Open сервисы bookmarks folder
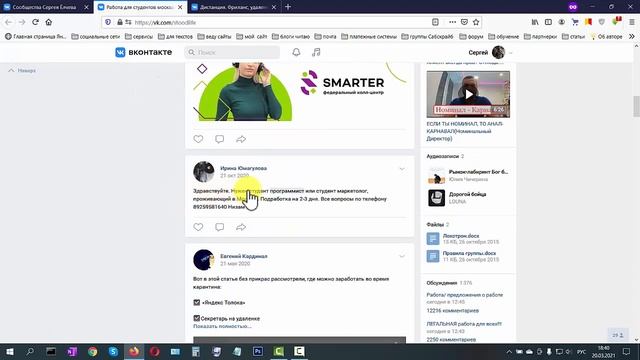The image size is (640, 360). coord(139,36)
